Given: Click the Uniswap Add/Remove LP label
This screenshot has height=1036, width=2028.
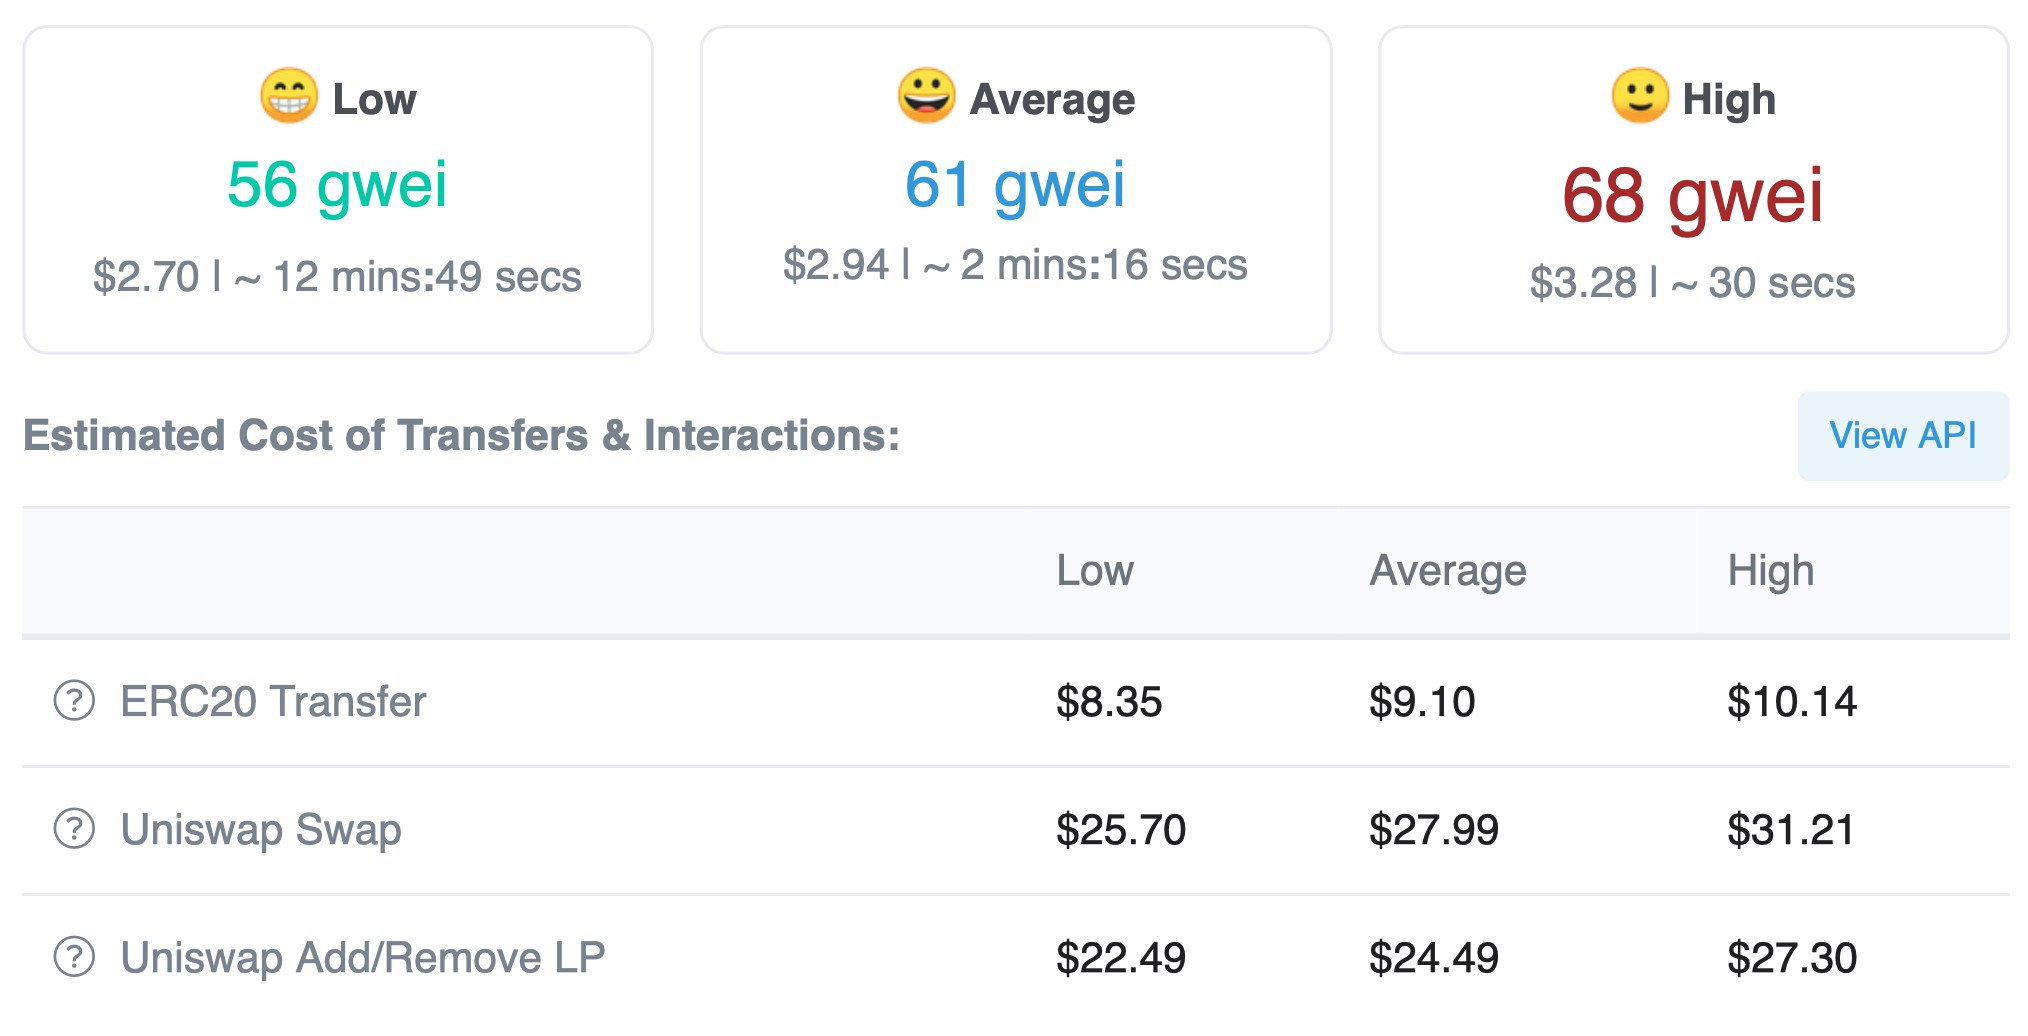Looking at the screenshot, I should [x=363, y=957].
